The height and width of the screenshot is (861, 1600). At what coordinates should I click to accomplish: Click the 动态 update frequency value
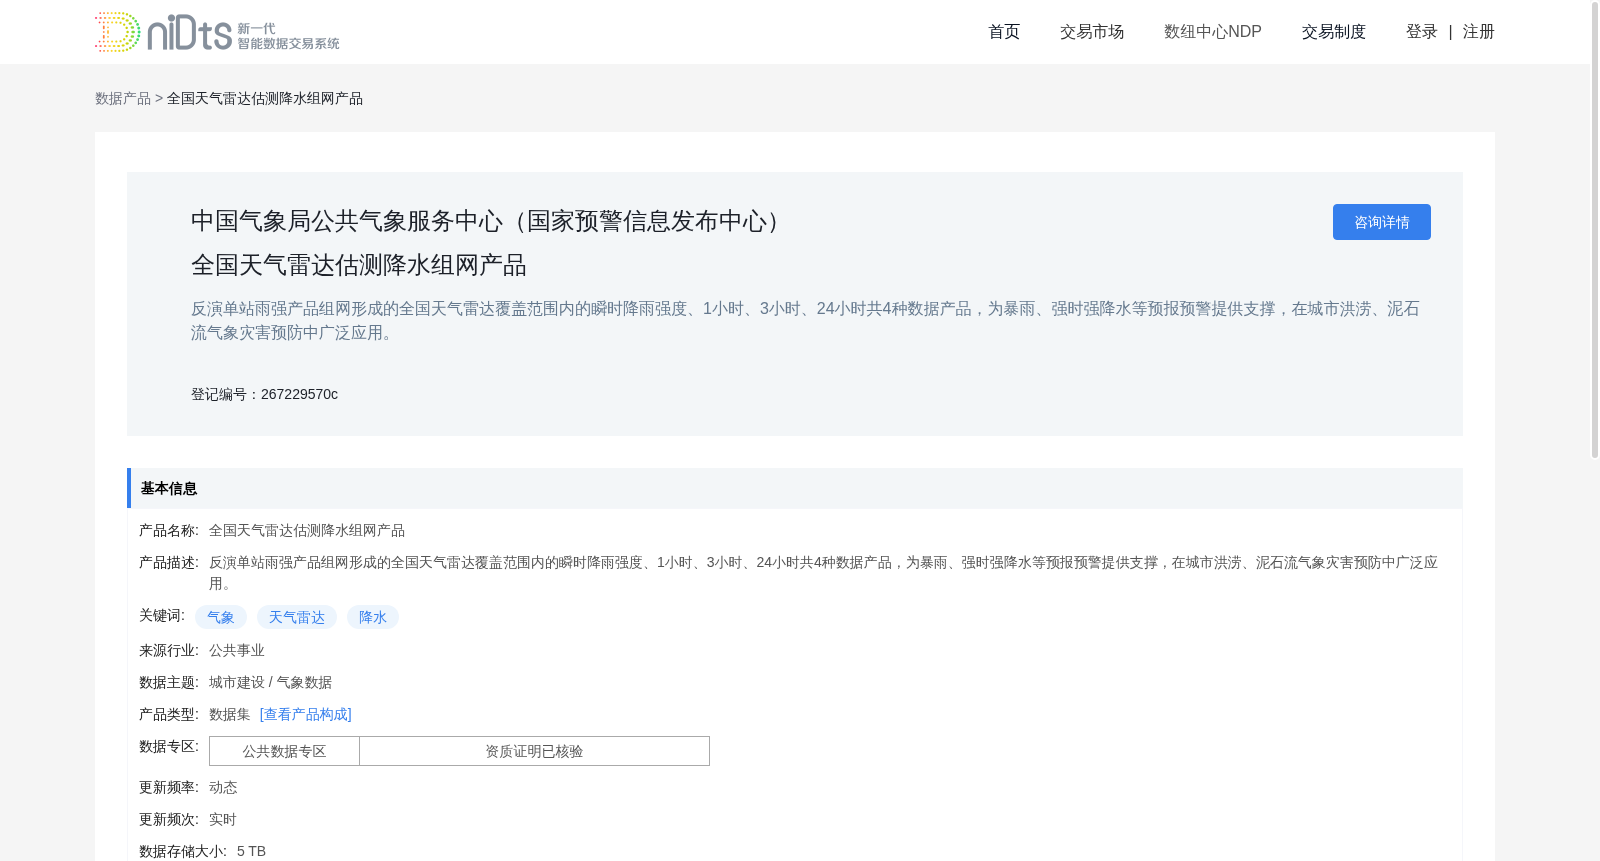223,787
